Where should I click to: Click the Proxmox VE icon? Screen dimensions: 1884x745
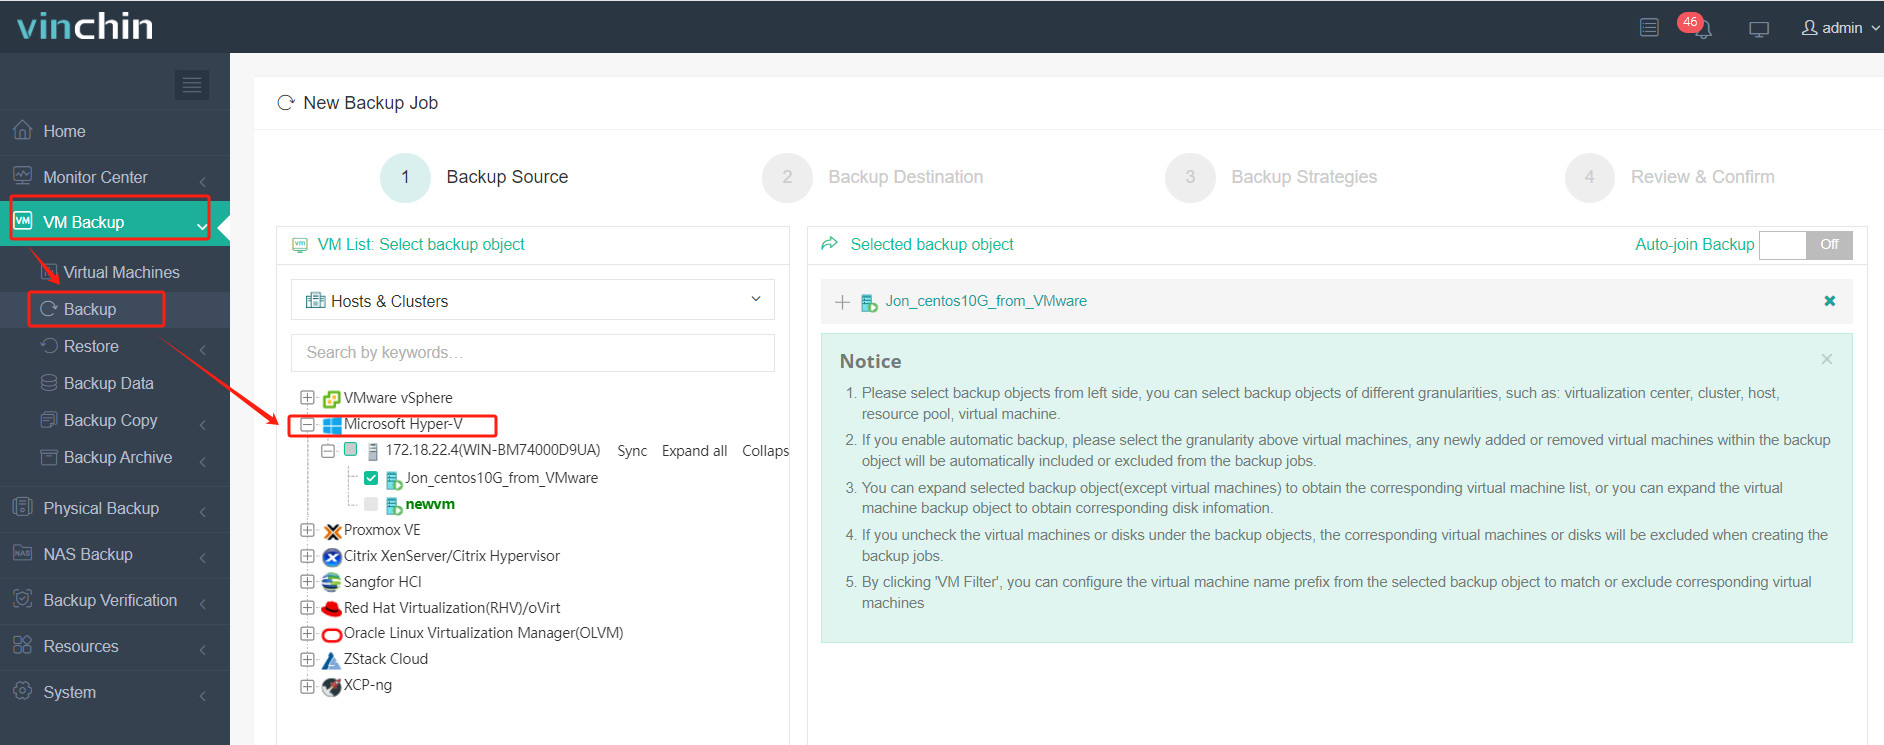[332, 531]
